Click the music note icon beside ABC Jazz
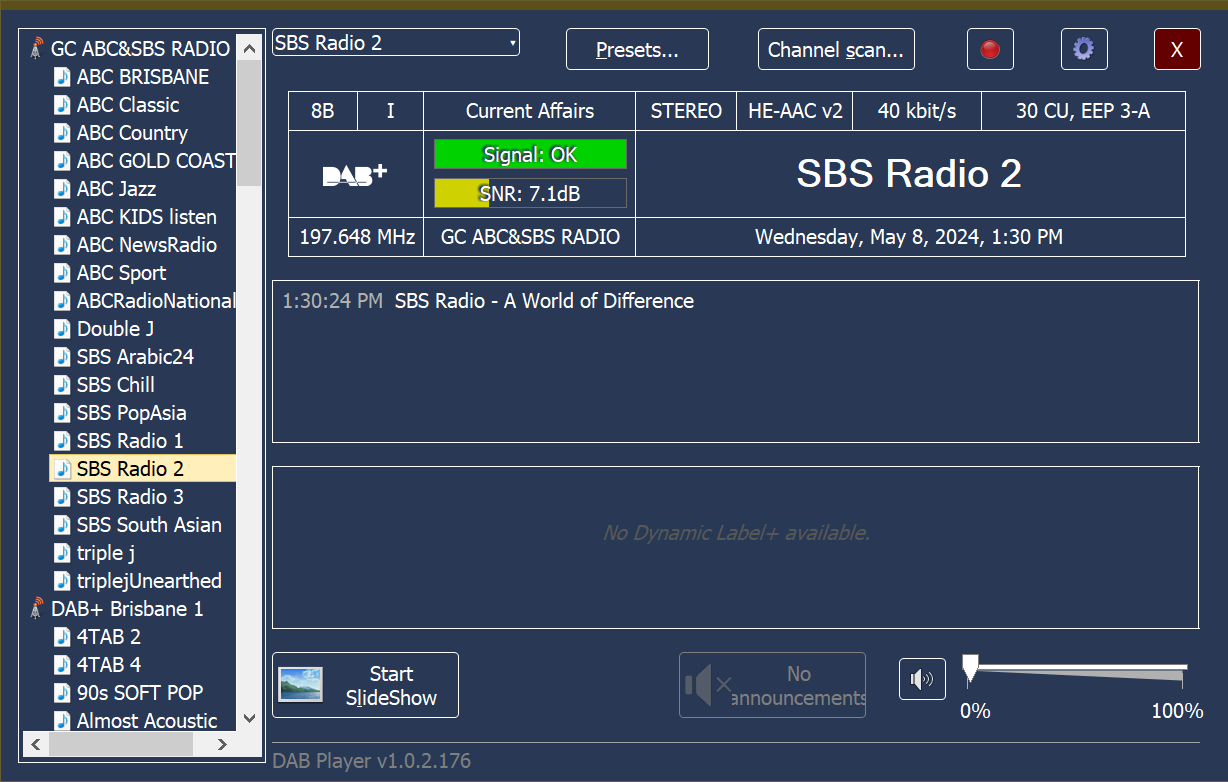This screenshot has width=1228, height=782. [62, 188]
